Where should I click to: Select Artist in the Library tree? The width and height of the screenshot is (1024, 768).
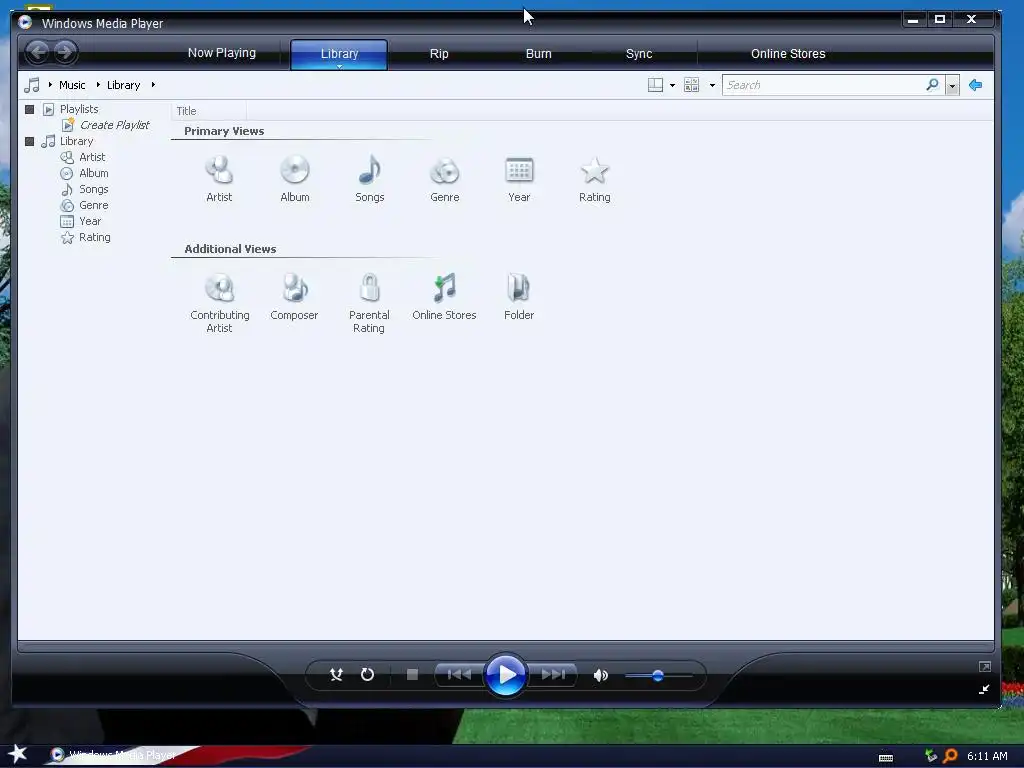click(x=92, y=157)
